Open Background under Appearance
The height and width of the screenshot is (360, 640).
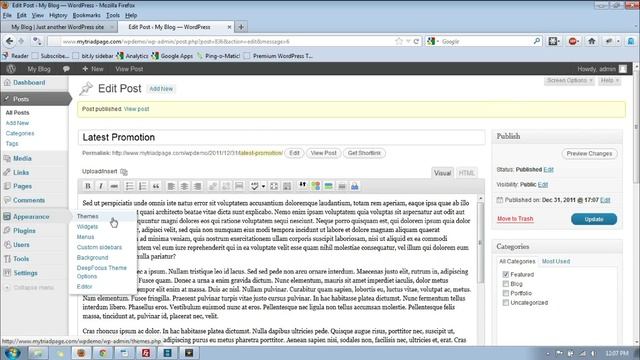[92, 258]
